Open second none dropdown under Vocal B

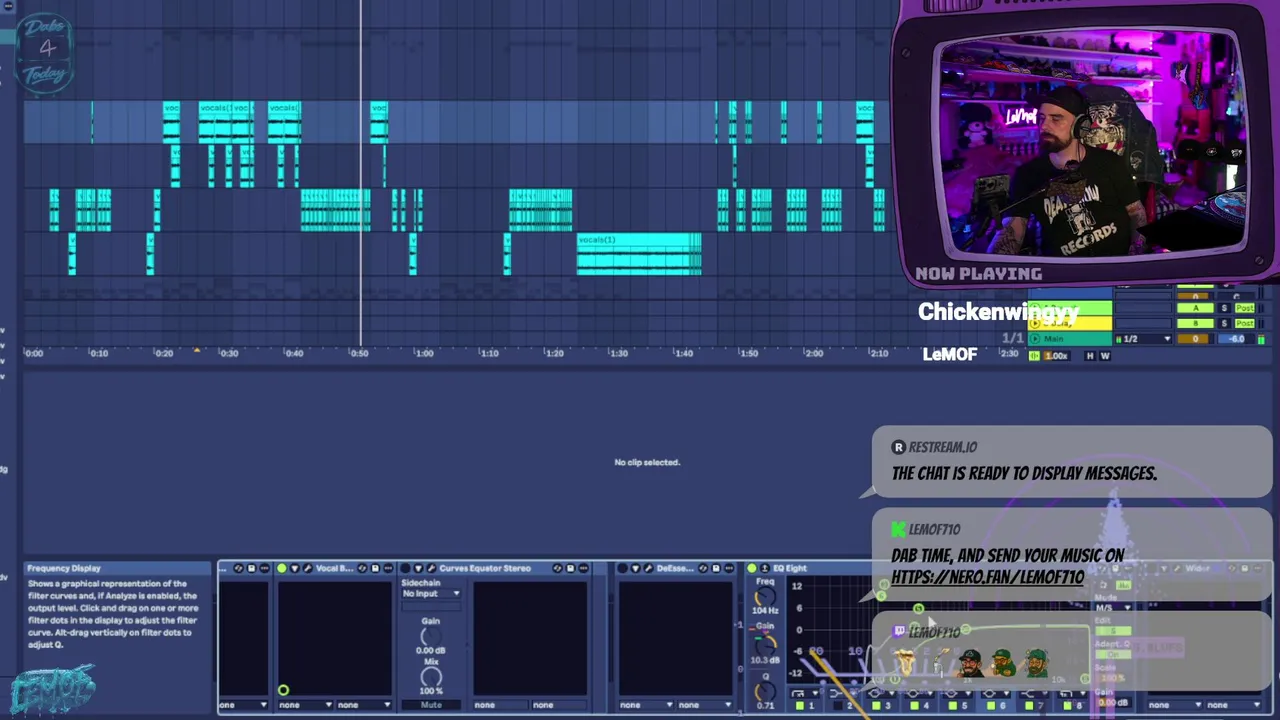pos(365,705)
